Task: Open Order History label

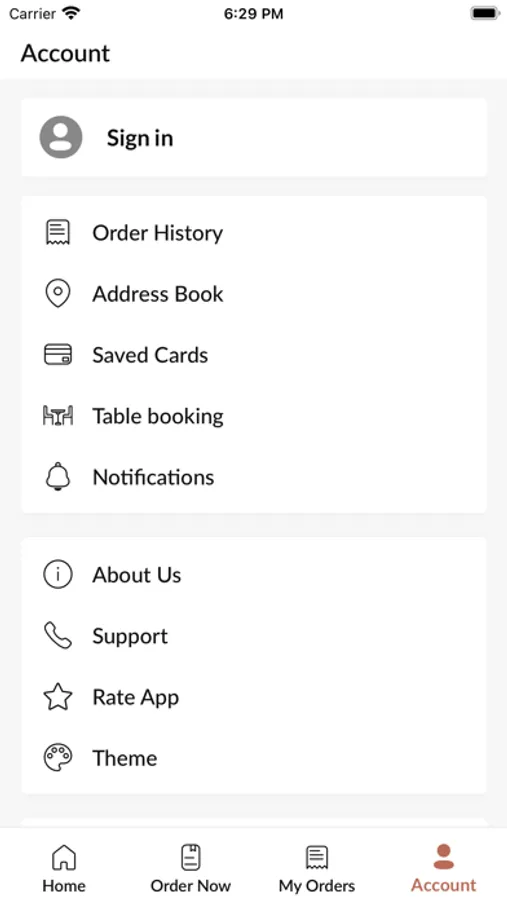Action: tap(158, 233)
